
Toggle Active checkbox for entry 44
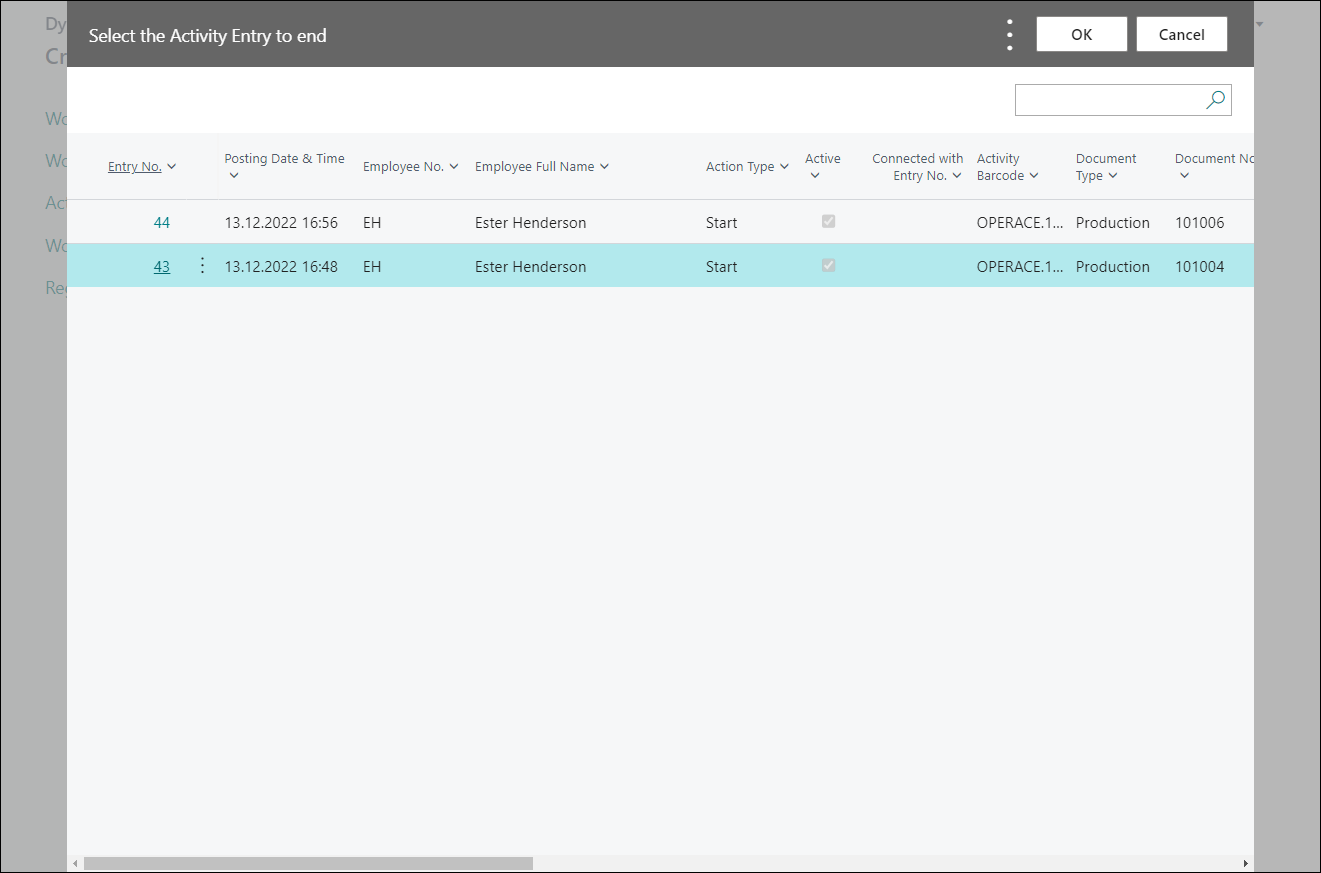(x=828, y=222)
